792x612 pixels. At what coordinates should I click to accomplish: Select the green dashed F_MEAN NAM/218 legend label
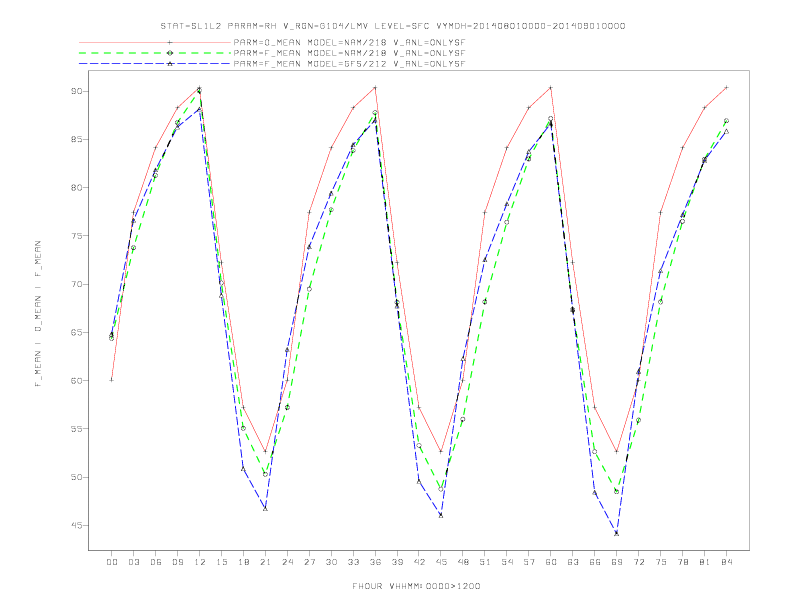pyautogui.click(x=349, y=53)
